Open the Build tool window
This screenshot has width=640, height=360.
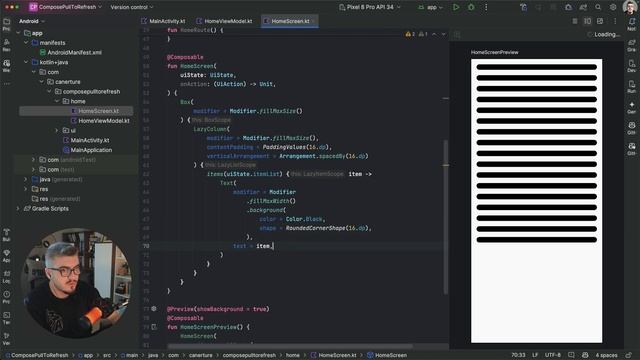(7, 235)
